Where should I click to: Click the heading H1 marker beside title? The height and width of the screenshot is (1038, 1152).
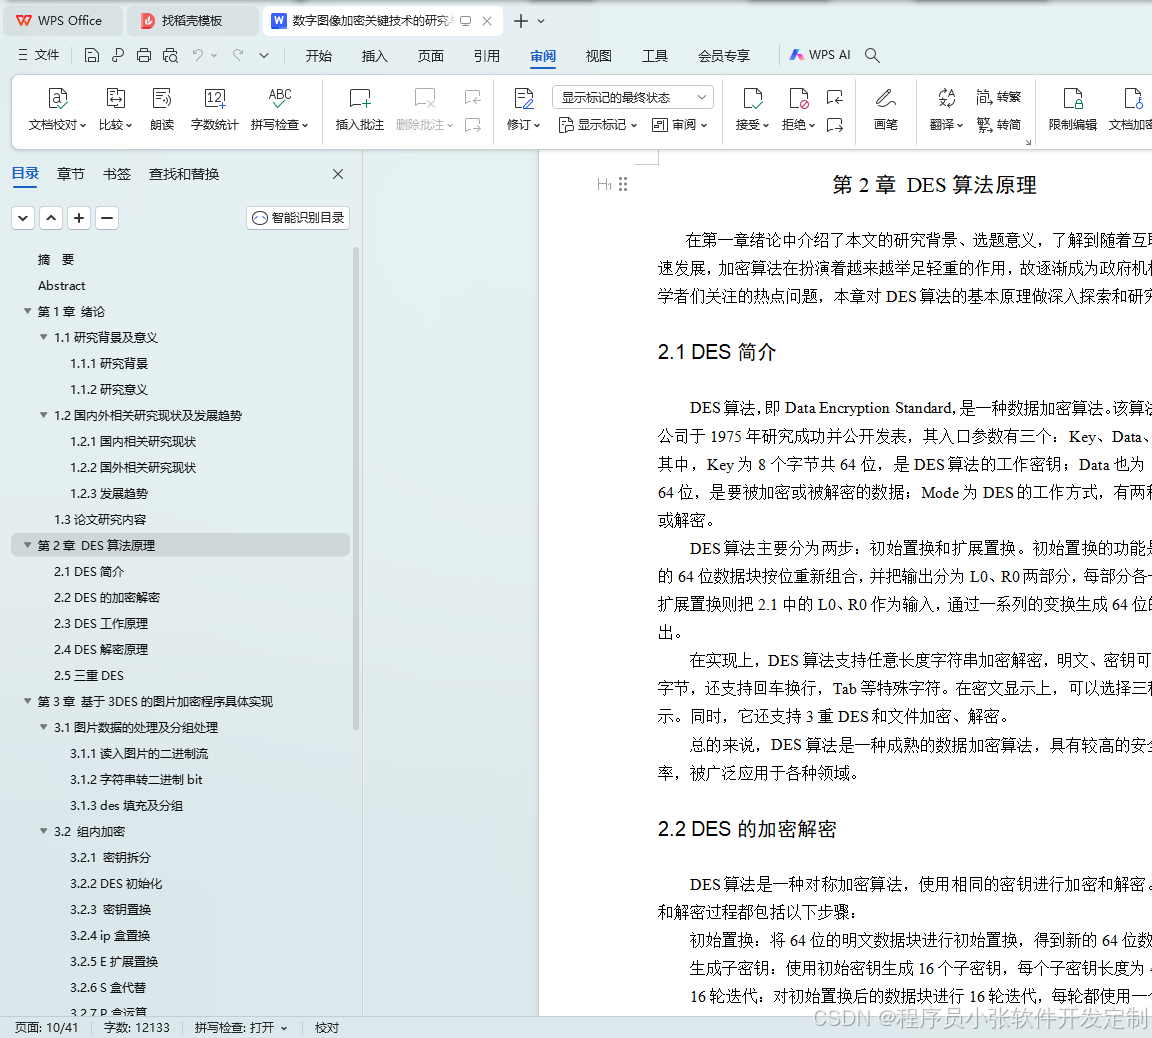coord(604,184)
